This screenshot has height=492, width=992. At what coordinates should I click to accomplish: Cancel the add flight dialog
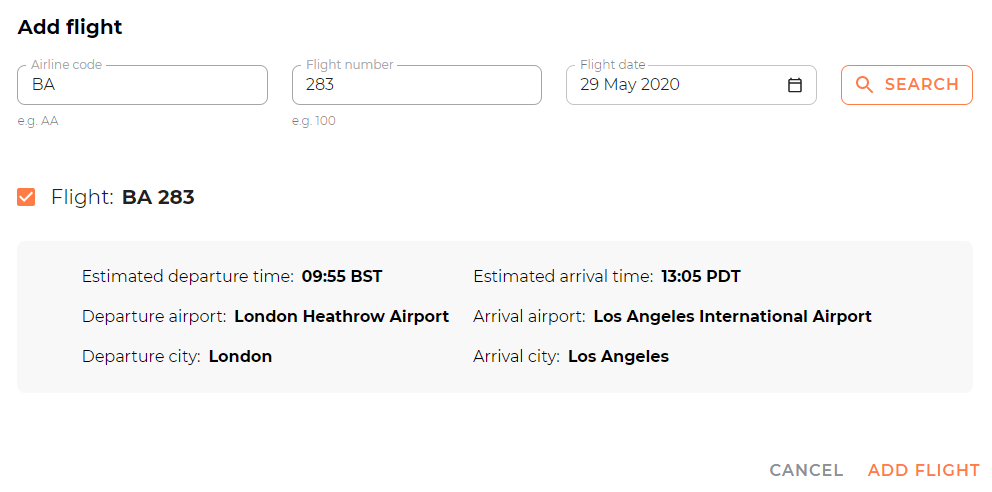point(806,470)
